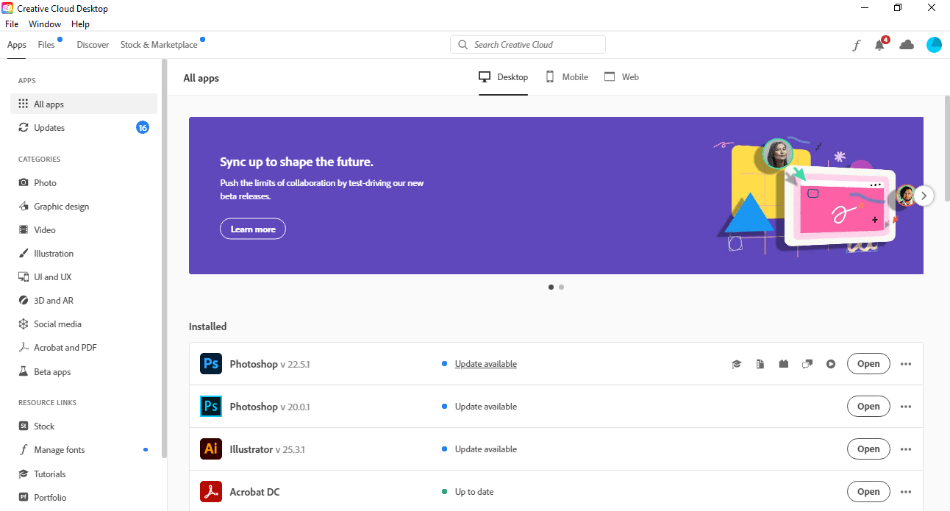950x511 pixels.
Task: Open the tutorials graduation cap icon for Photoshop 22.5.1
Action: coord(736,364)
